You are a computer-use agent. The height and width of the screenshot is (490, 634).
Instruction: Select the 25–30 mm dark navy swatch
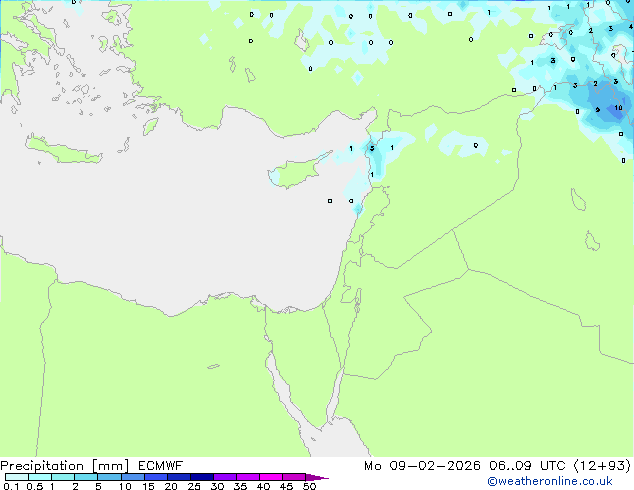point(202,477)
